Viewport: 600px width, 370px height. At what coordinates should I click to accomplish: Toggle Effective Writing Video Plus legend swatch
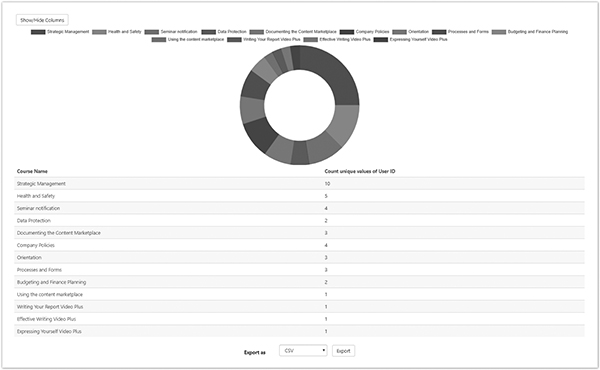[x=311, y=40]
